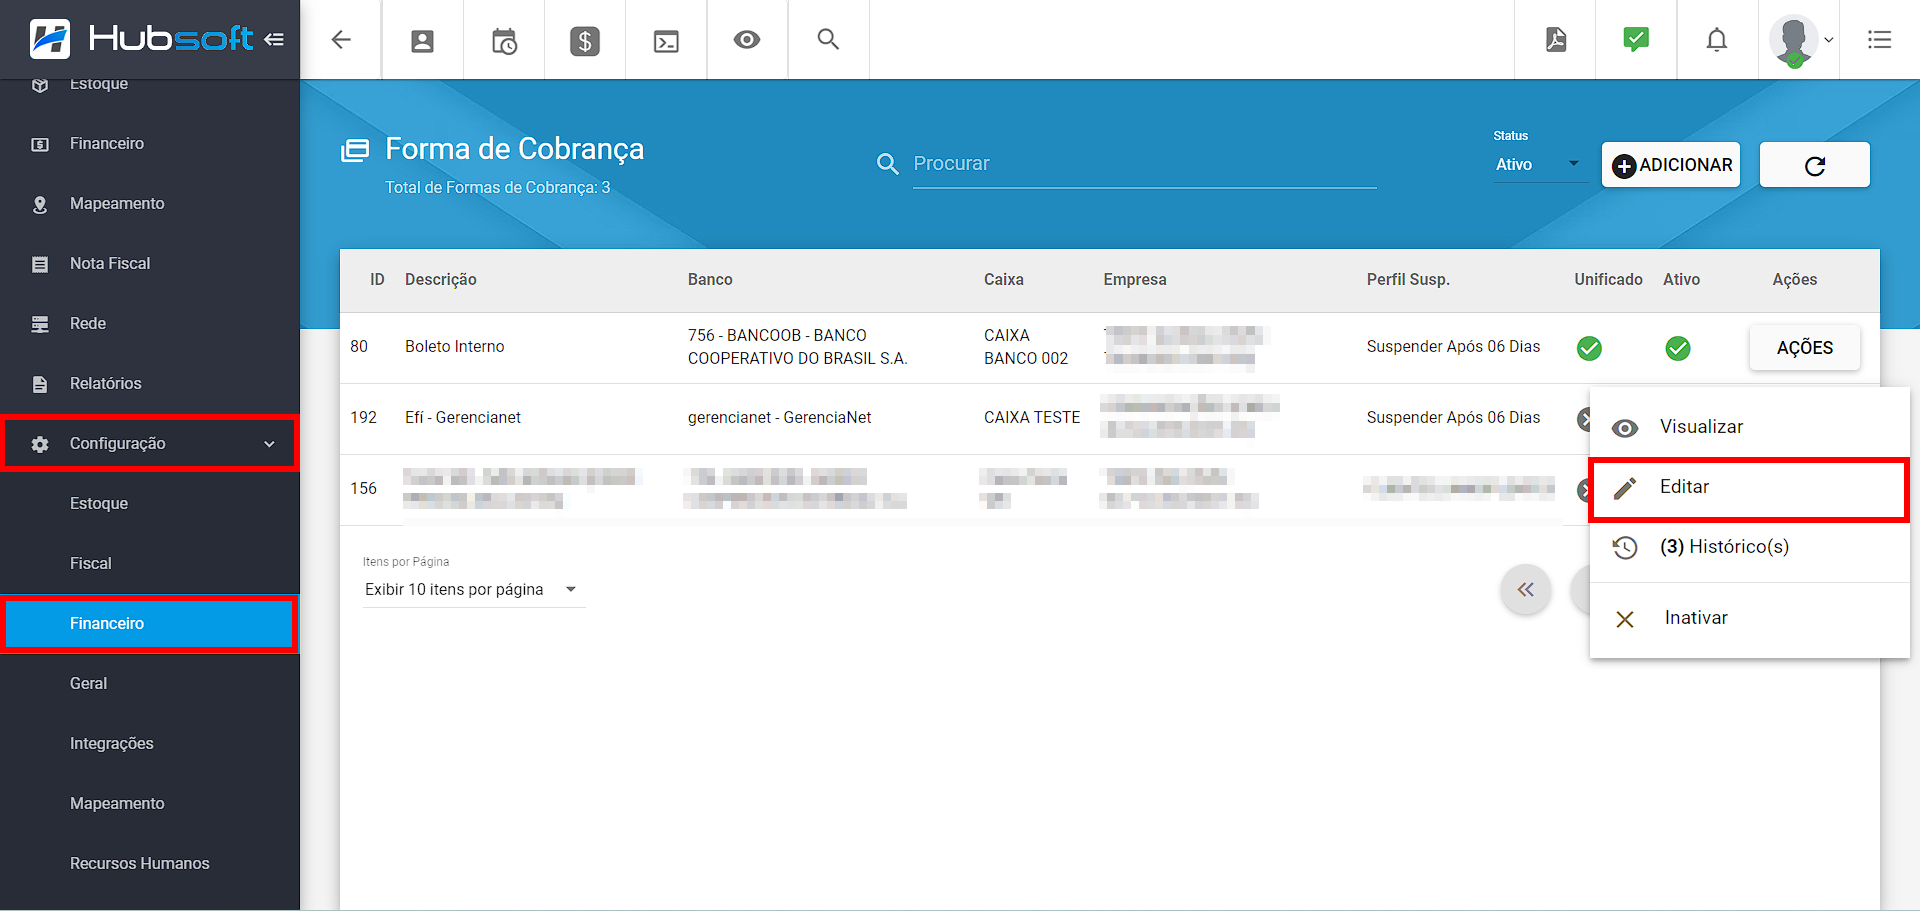Collapse the sidebar using Hubsoft arrow
Screen dimensions: 1920x911
pos(274,40)
